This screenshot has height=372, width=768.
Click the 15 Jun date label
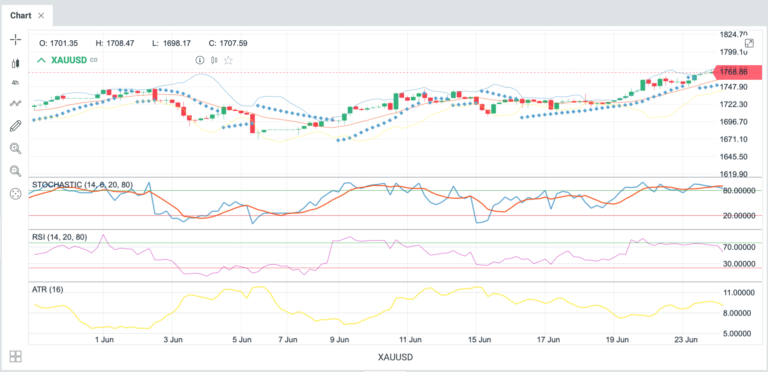(x=480, y=340)
